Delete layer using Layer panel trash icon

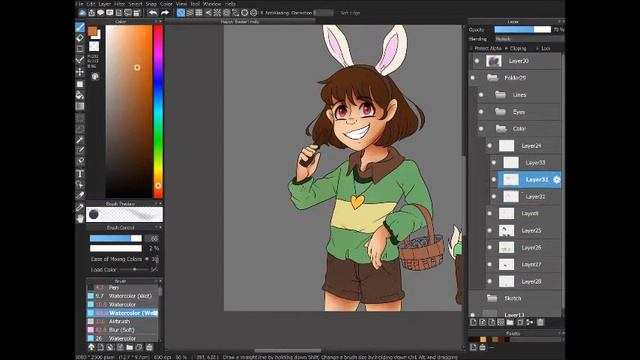coord(540,322)
